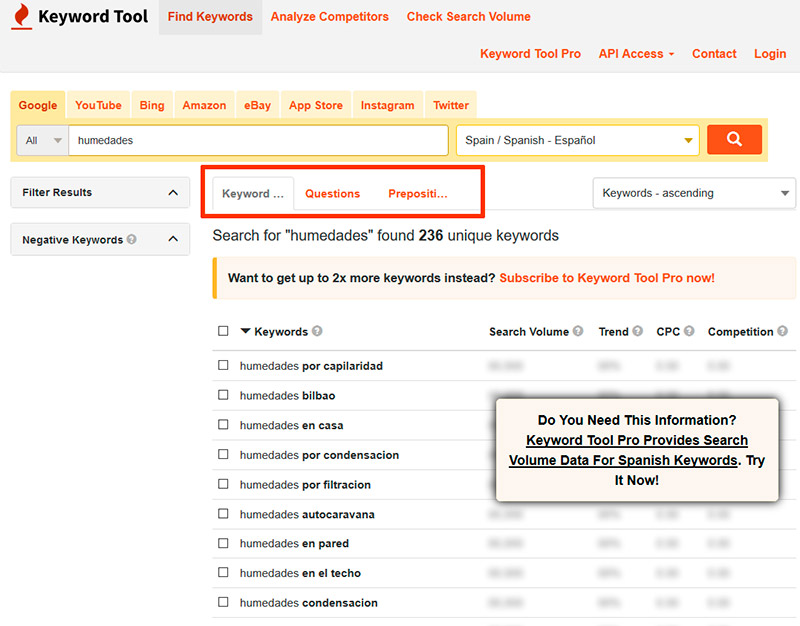
Task: Click help icon beside Keywords column header
Action: [x=317, y=332]
